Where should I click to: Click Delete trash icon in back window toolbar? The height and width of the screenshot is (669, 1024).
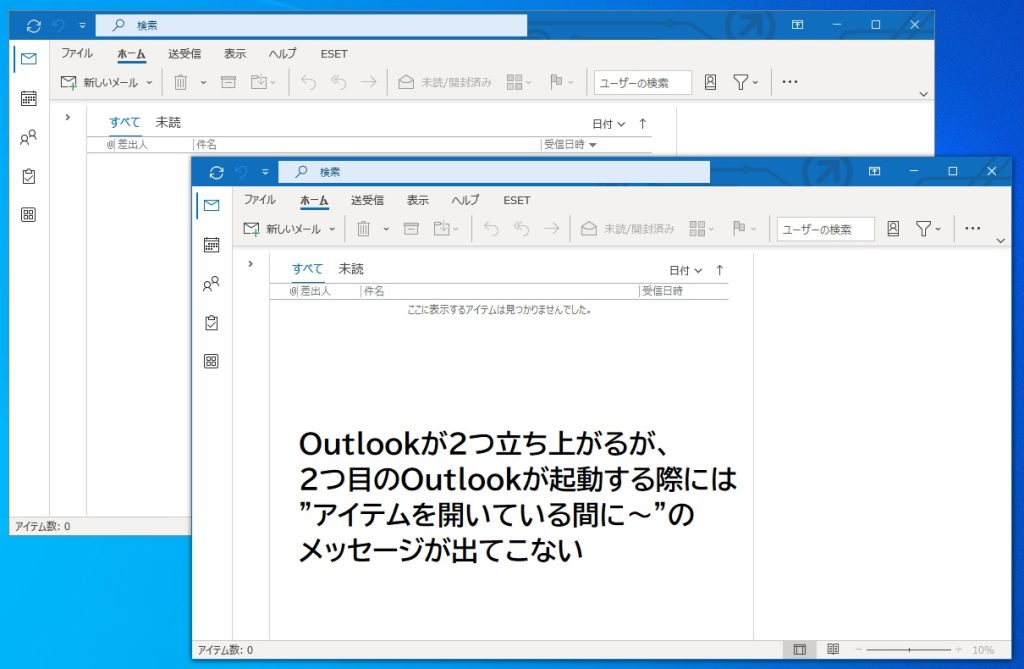tap(181, 82)
